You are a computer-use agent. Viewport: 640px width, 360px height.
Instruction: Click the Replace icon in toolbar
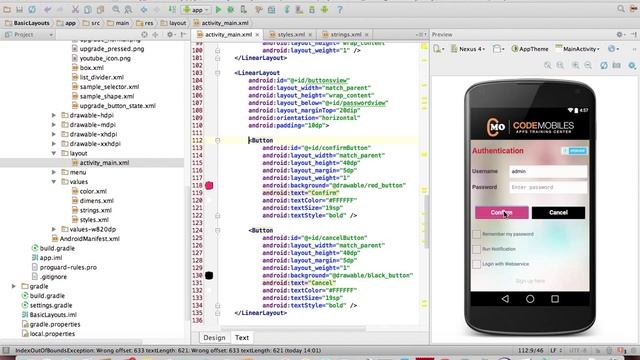128,9
